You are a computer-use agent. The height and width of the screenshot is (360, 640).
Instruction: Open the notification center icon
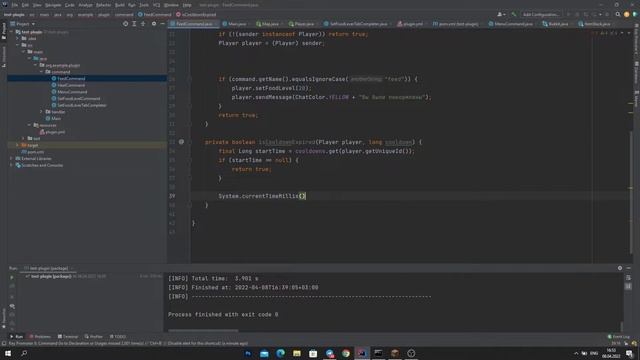coord(629,353)
